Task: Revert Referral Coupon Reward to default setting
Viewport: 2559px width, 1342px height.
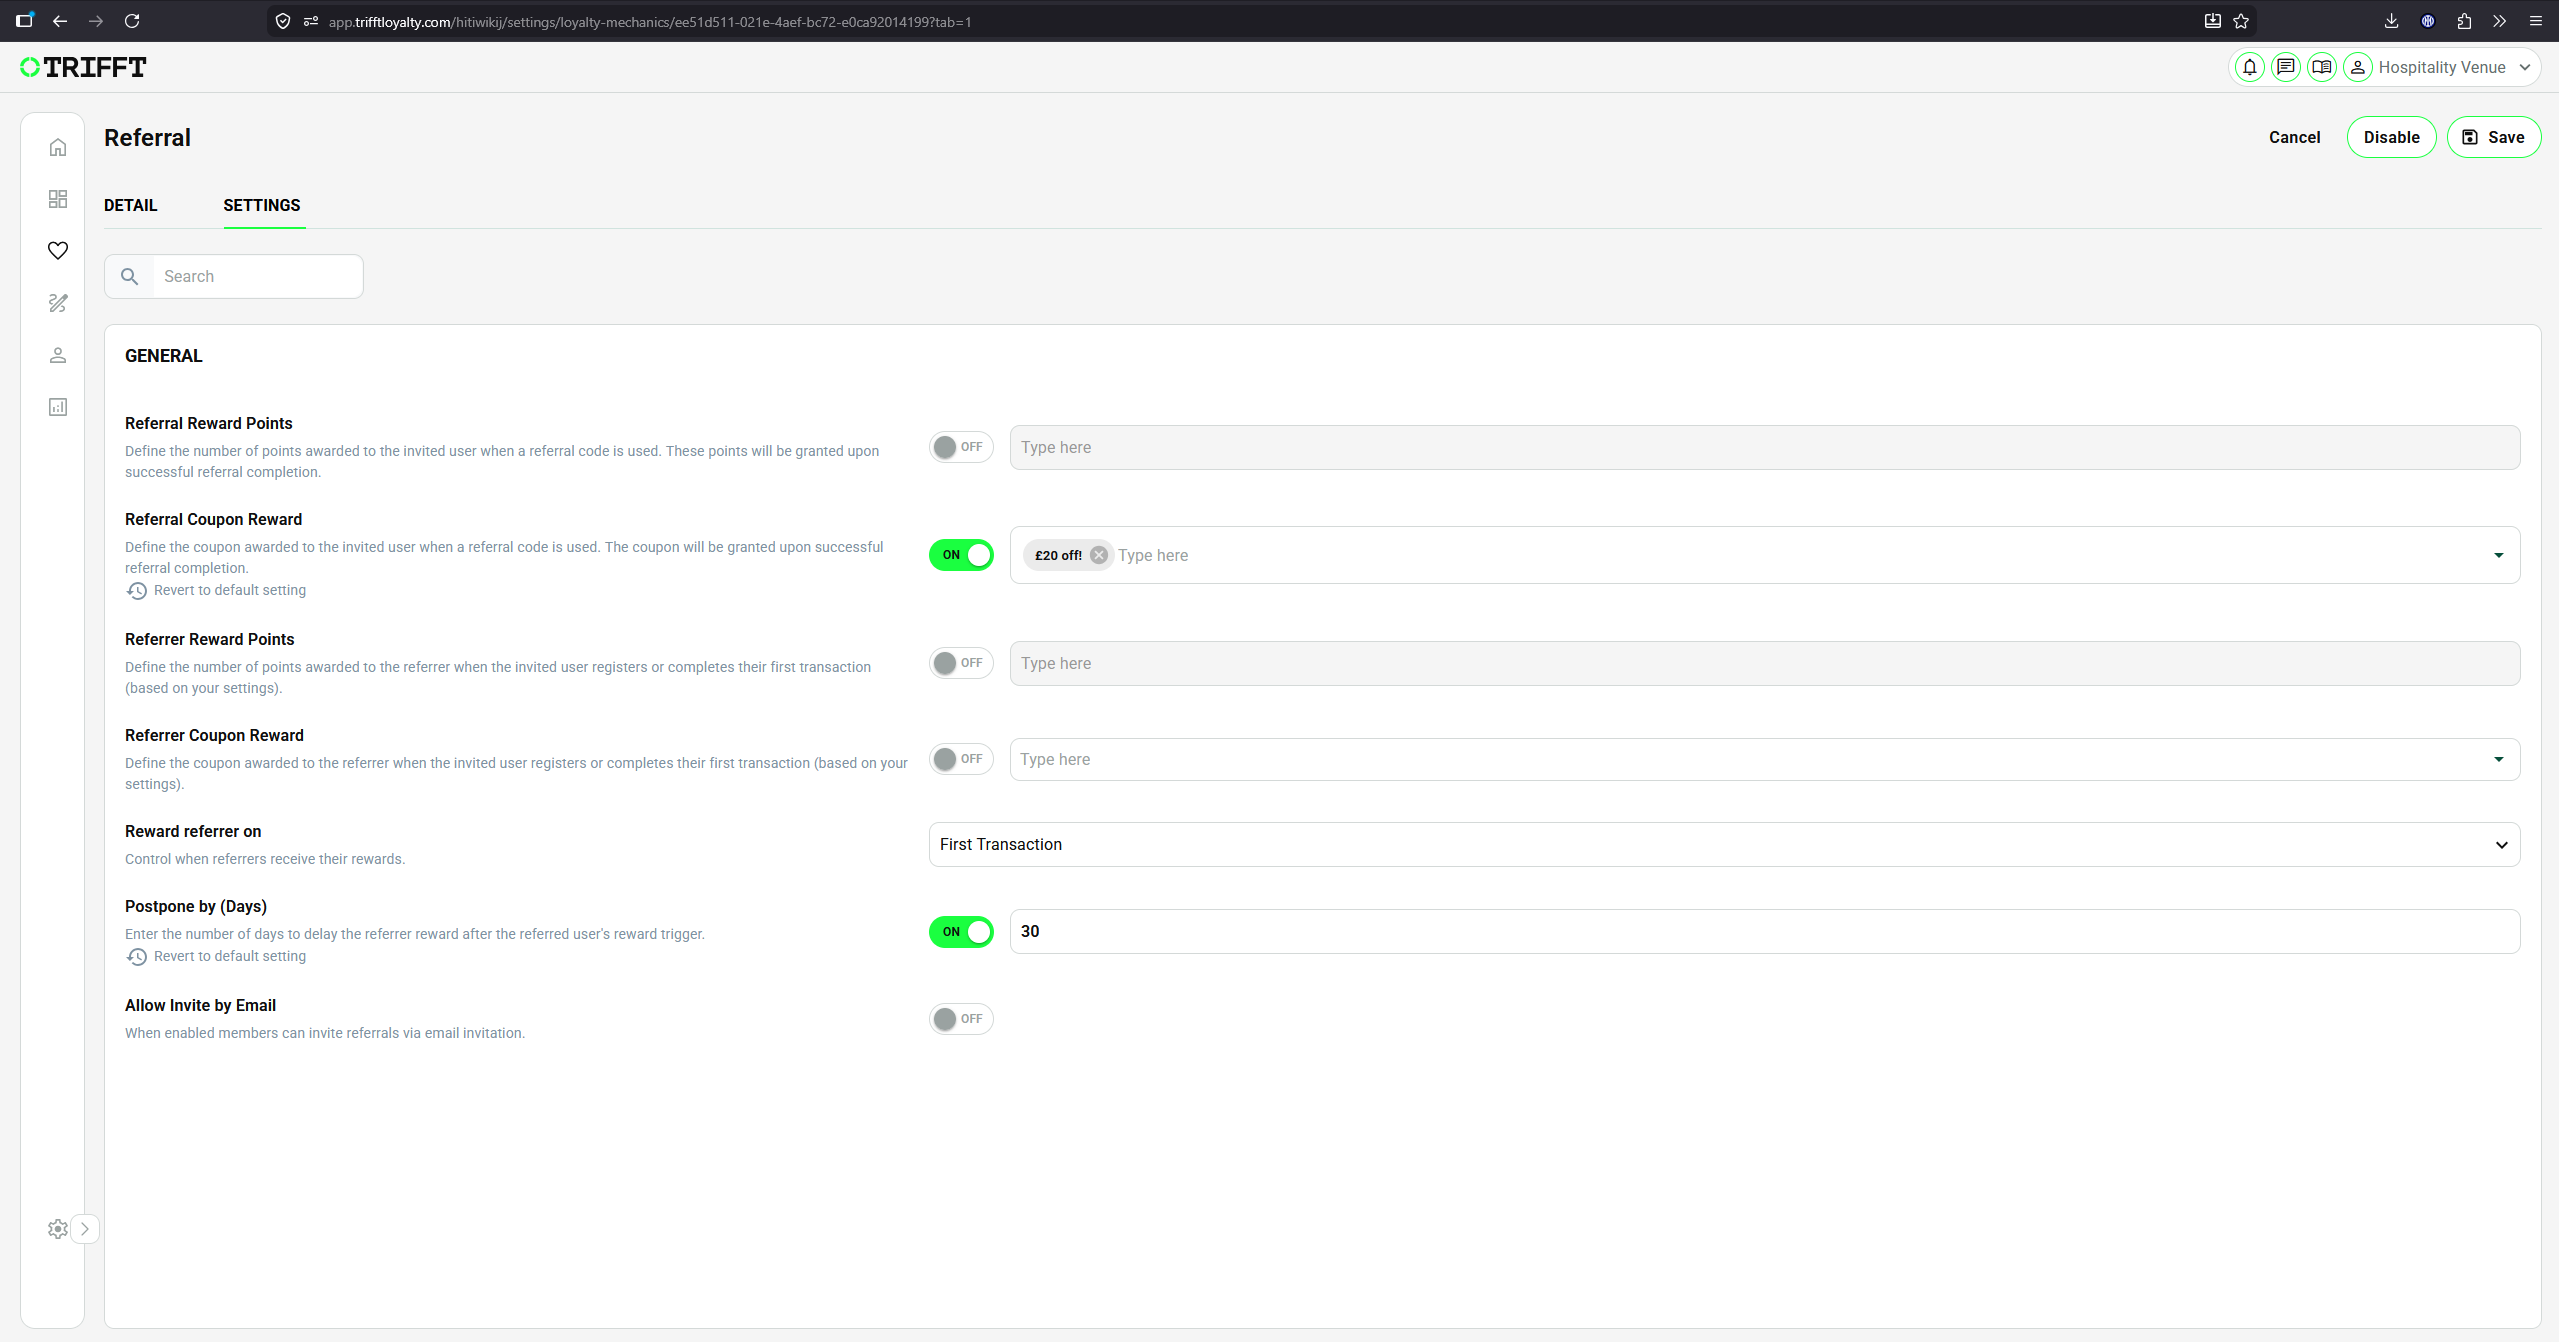Action: tap(216, 590)
